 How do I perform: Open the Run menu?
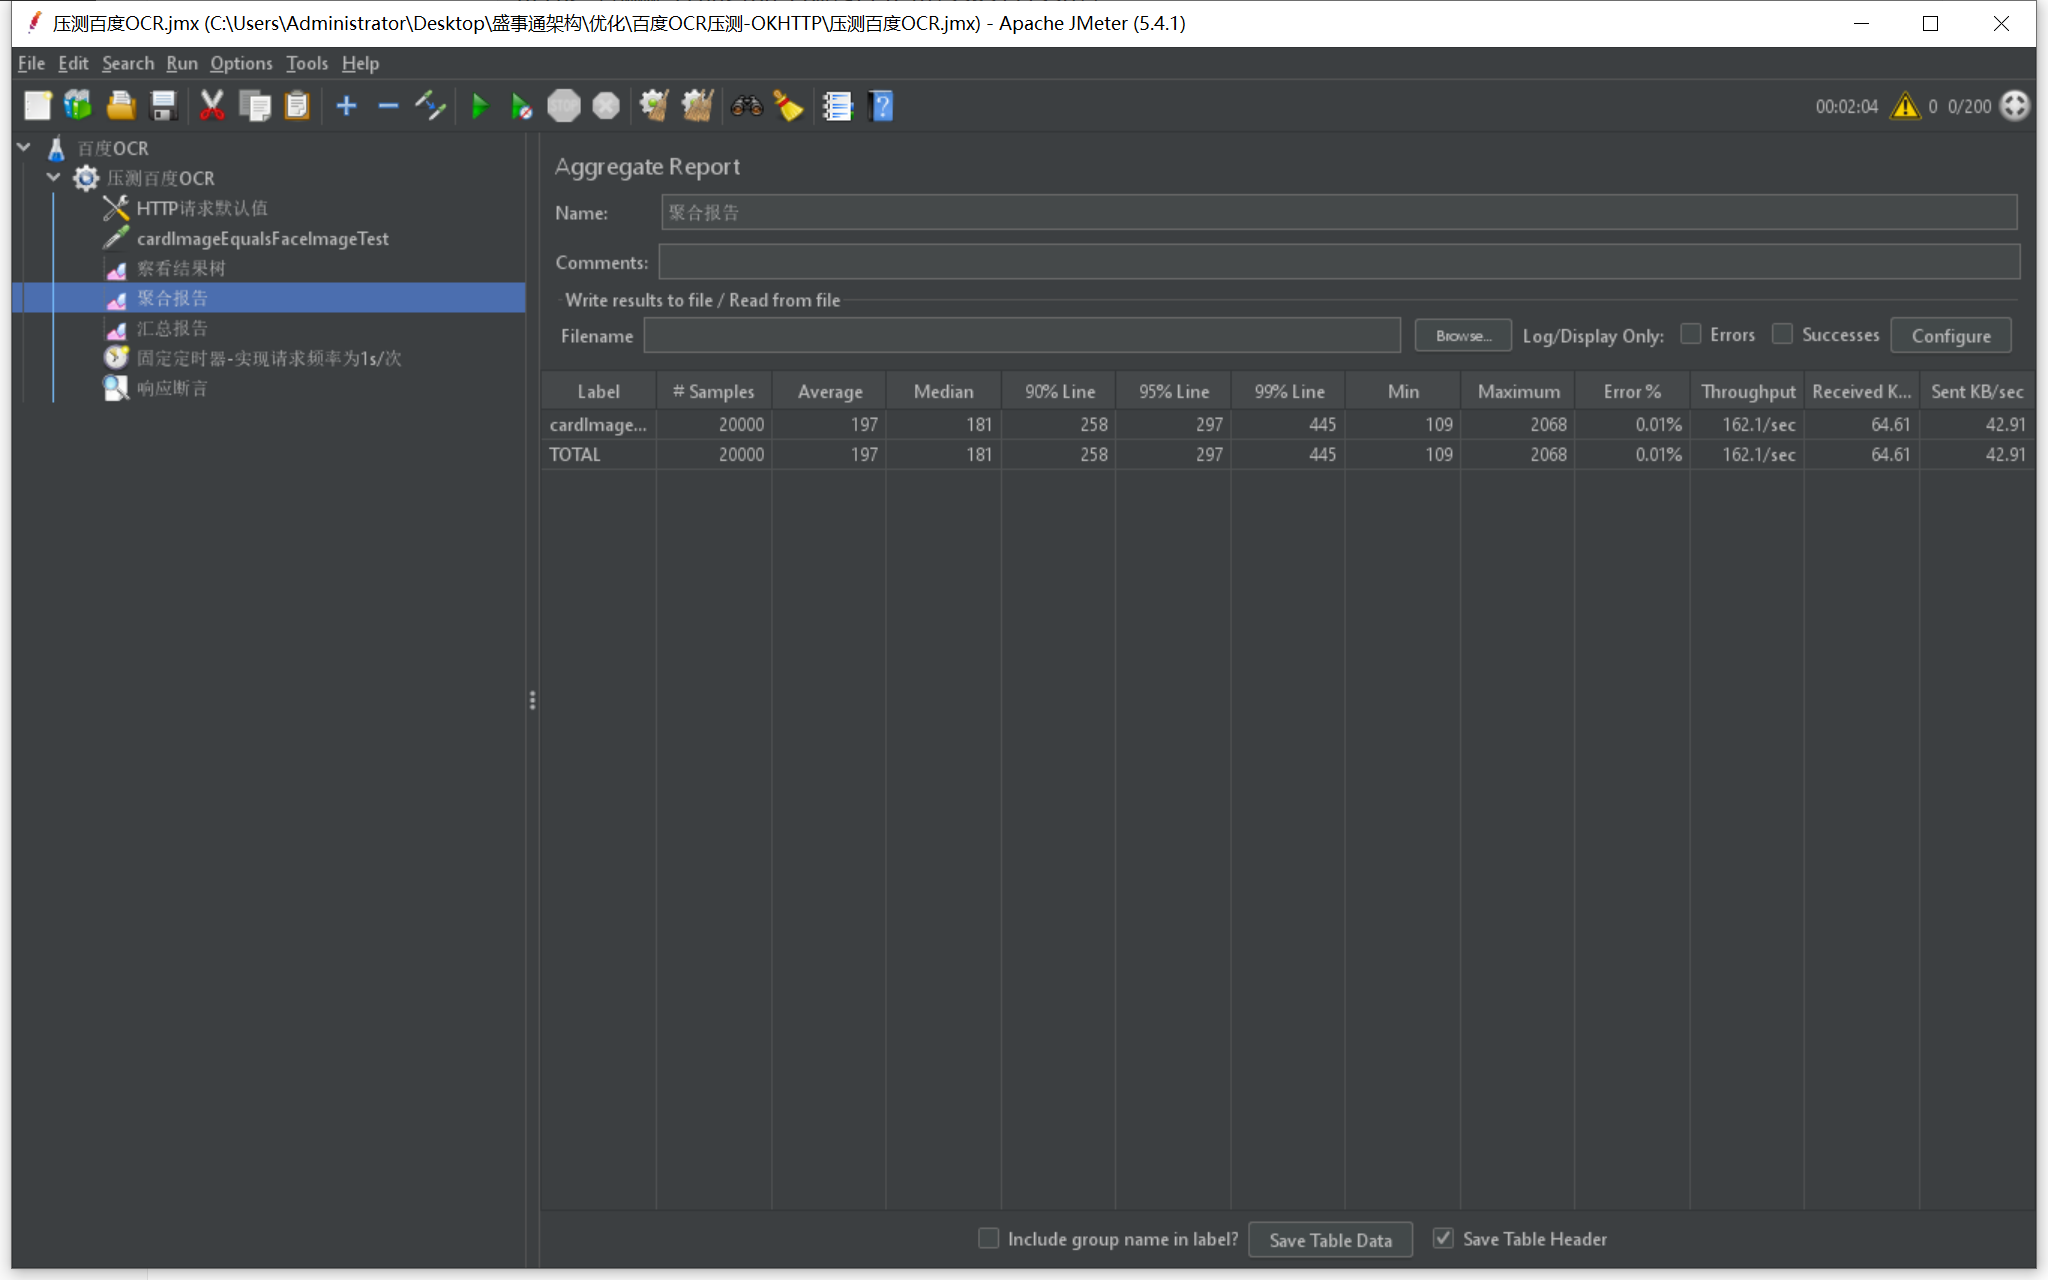[x=181, y=63]
